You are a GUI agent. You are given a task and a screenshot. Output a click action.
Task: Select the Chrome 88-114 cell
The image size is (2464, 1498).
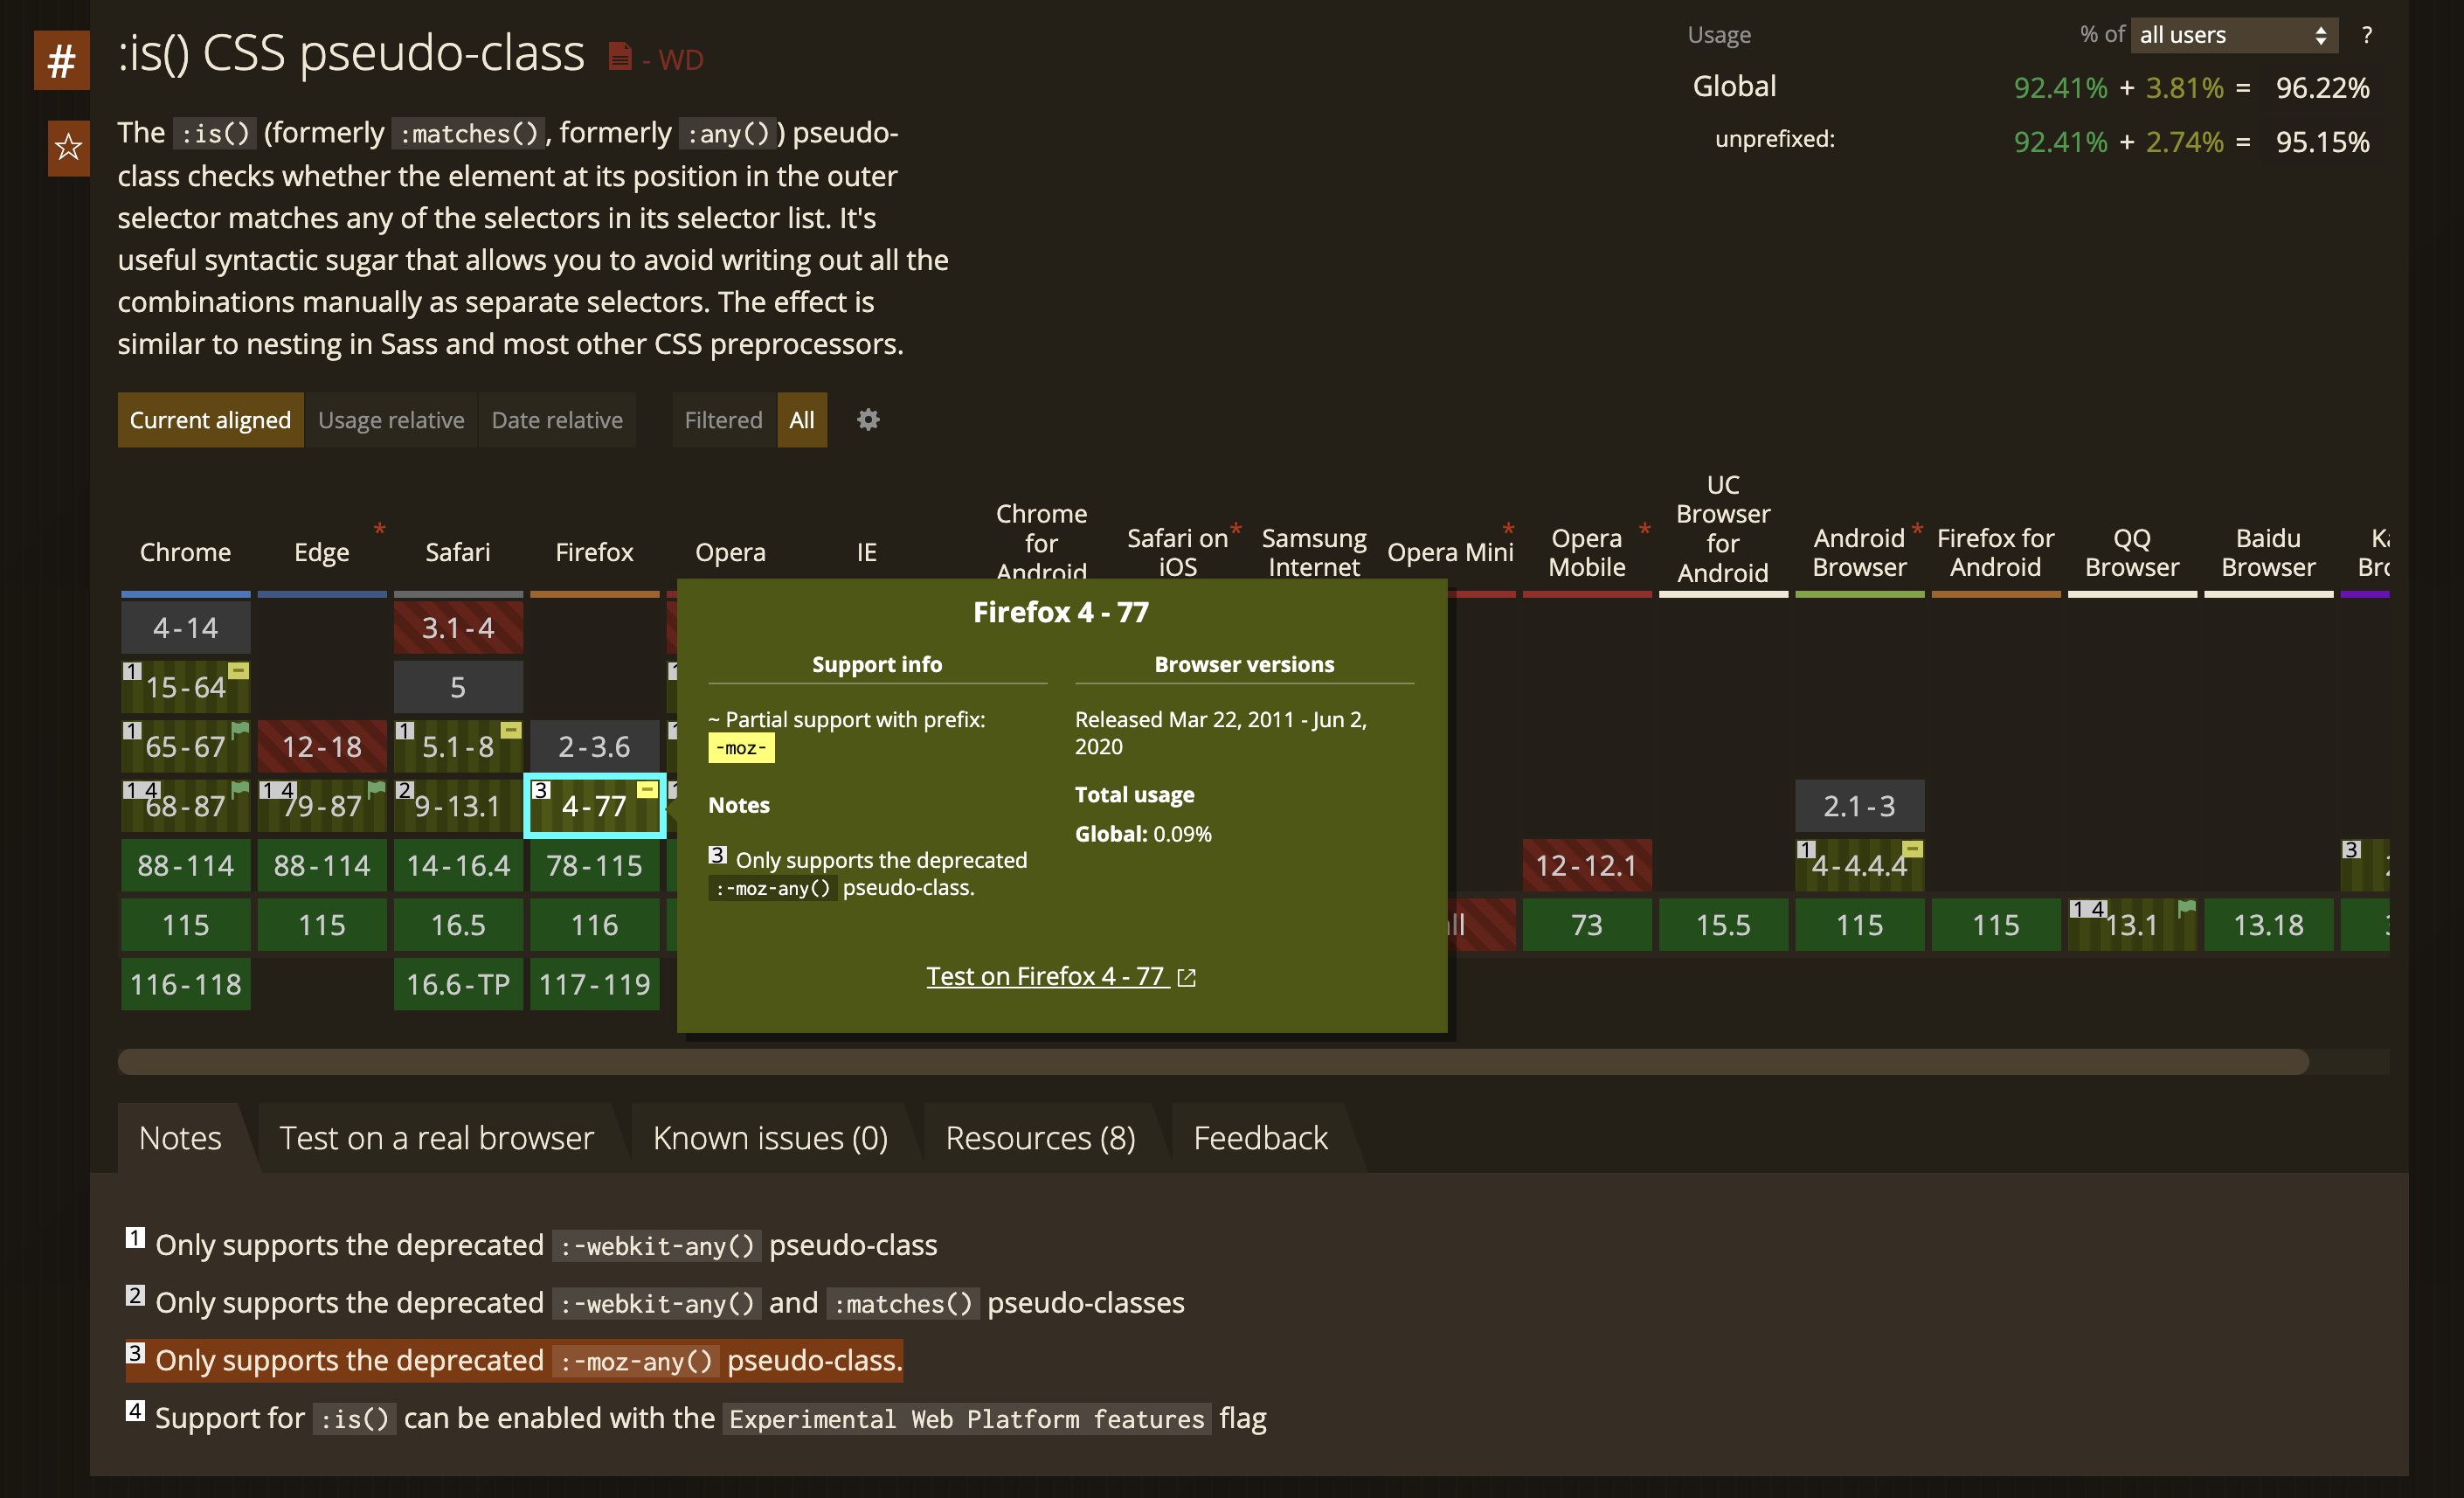186,865
